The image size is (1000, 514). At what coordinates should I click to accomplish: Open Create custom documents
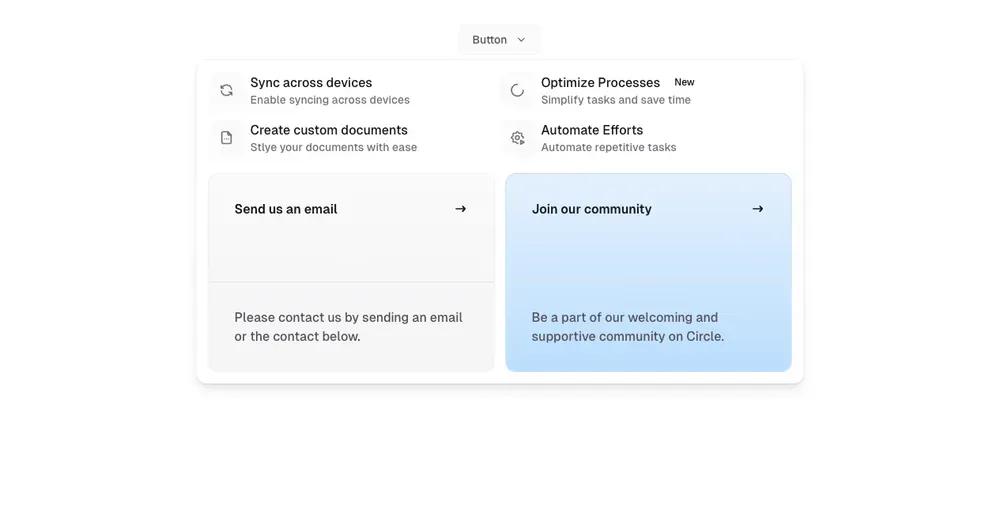tap(329, 130)
